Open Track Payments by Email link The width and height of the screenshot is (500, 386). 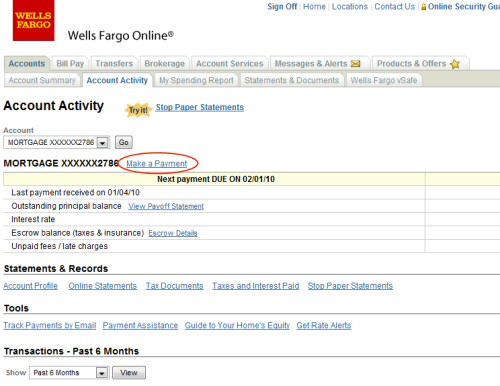pyautogui.click(x=50, y=325)
